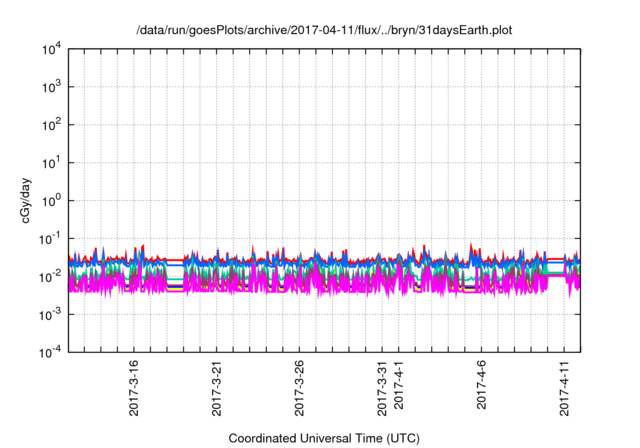This screenshot has width=640, height=448.
Task: Click the 10^0 y-axis tick label
Action: [48, 201]
